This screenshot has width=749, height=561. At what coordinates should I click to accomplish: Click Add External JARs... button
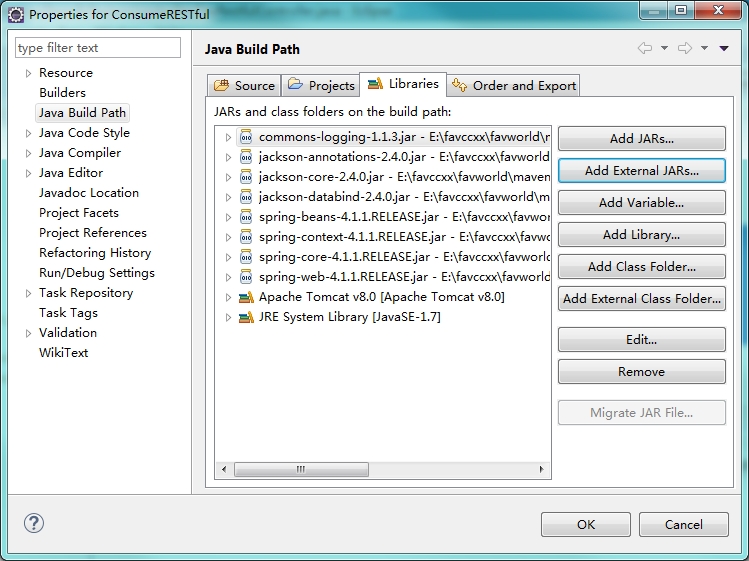(642, 171)
